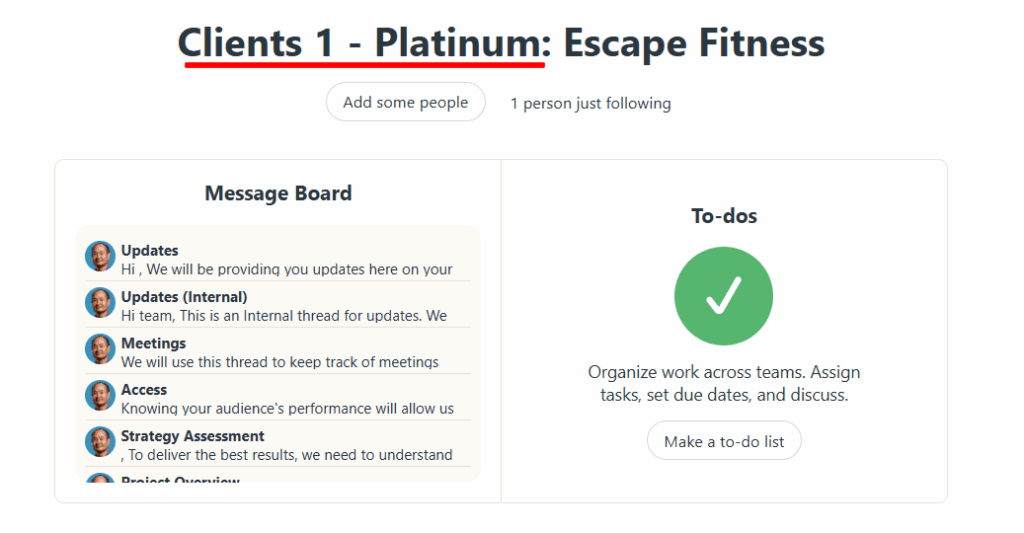Click the 'Knowing your audience's performance' preview text
The width and height of the screenshot is (1024, 533).
[287, 408]
